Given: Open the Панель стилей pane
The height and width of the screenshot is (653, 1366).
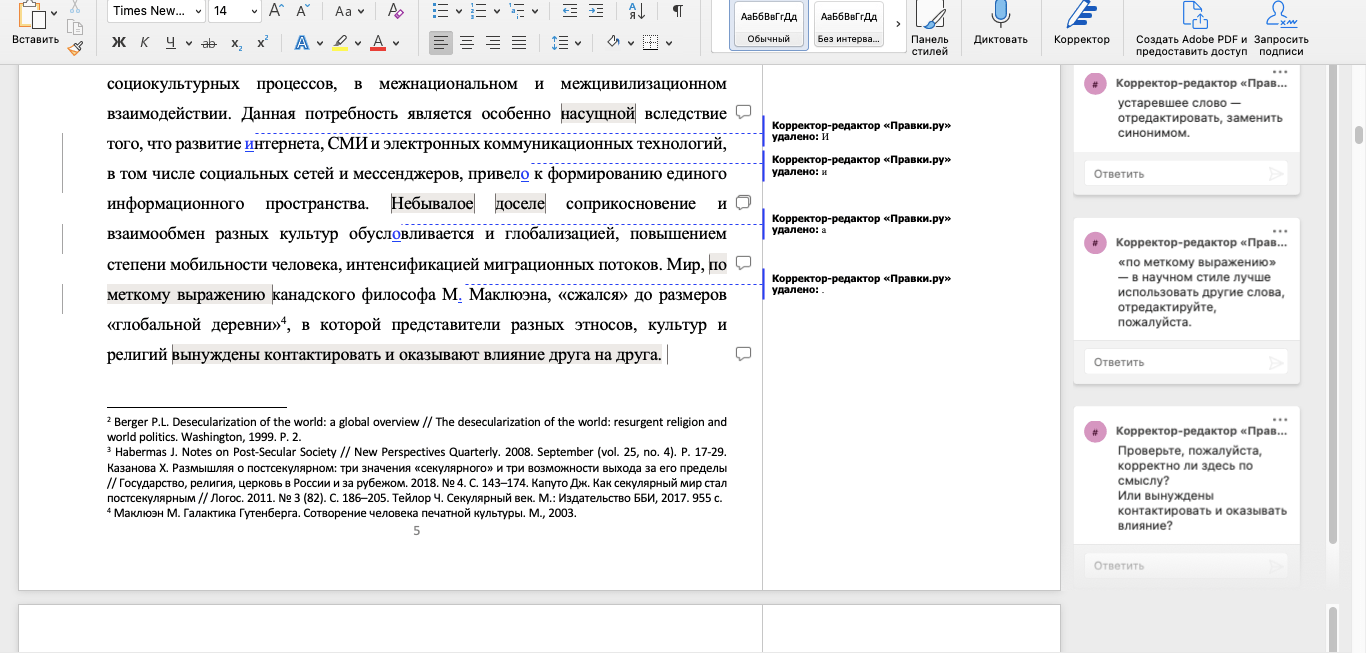Looking at the screenshot, I should pos(930,29).
